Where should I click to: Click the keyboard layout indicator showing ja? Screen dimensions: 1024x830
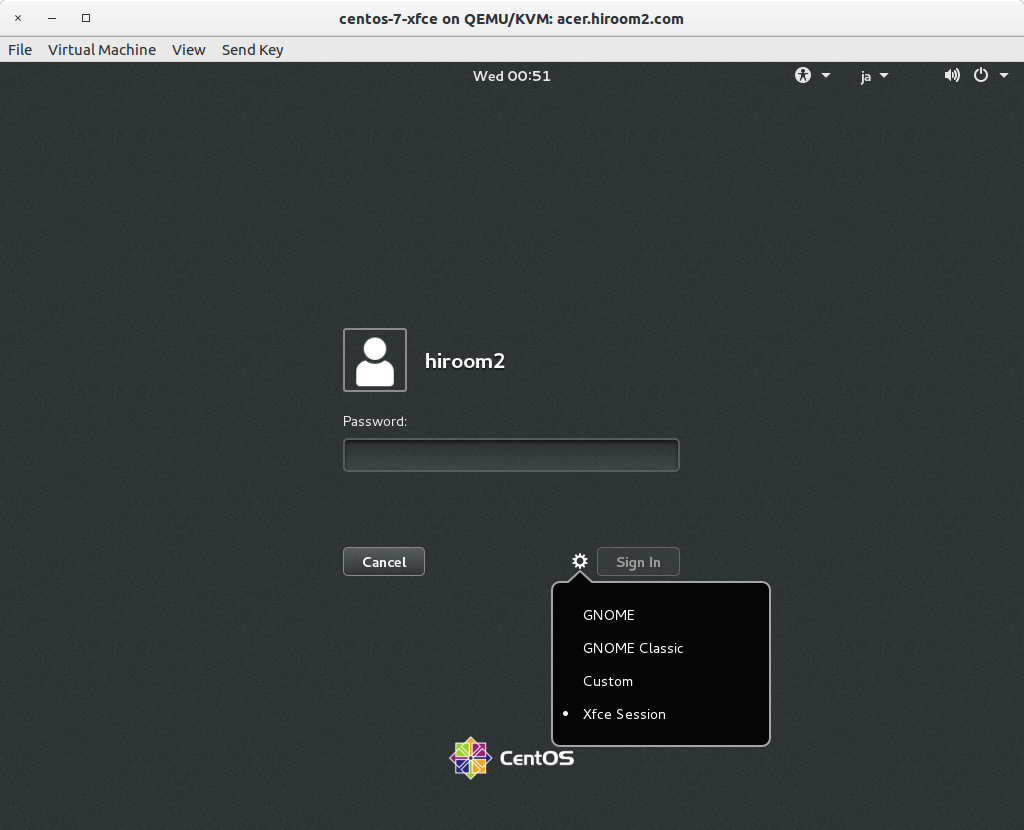point(866,76)
